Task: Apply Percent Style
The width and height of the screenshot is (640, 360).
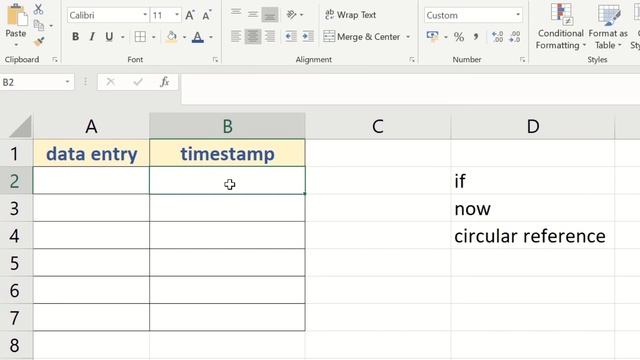Action: coord(459,37)
